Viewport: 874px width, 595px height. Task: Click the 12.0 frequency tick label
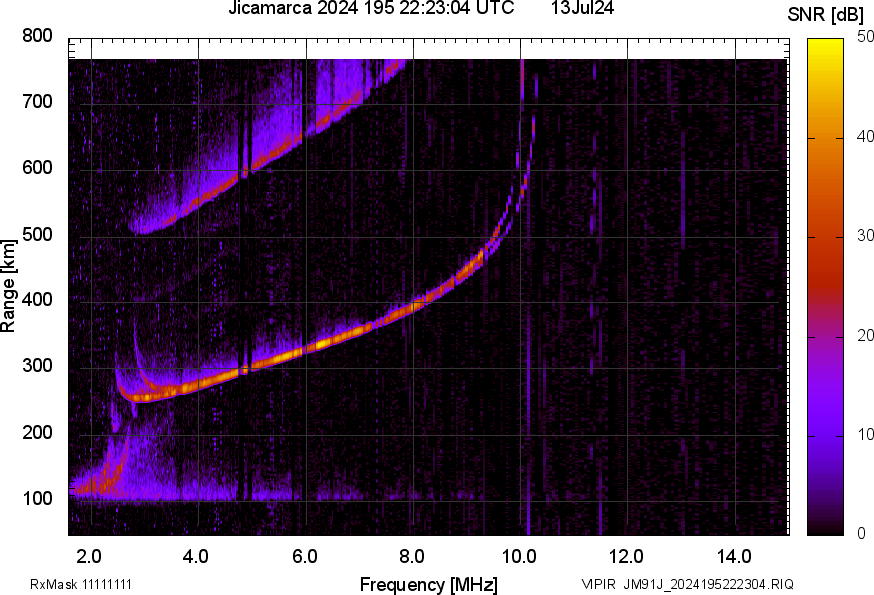[x=627, y=556]
